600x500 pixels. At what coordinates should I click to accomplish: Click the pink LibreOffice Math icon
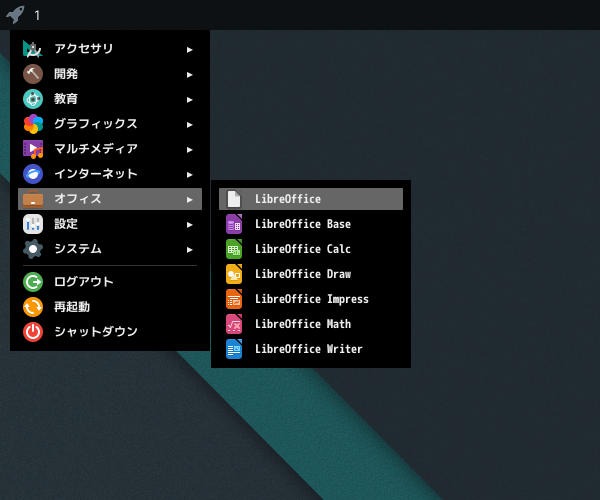pos(234,324)
